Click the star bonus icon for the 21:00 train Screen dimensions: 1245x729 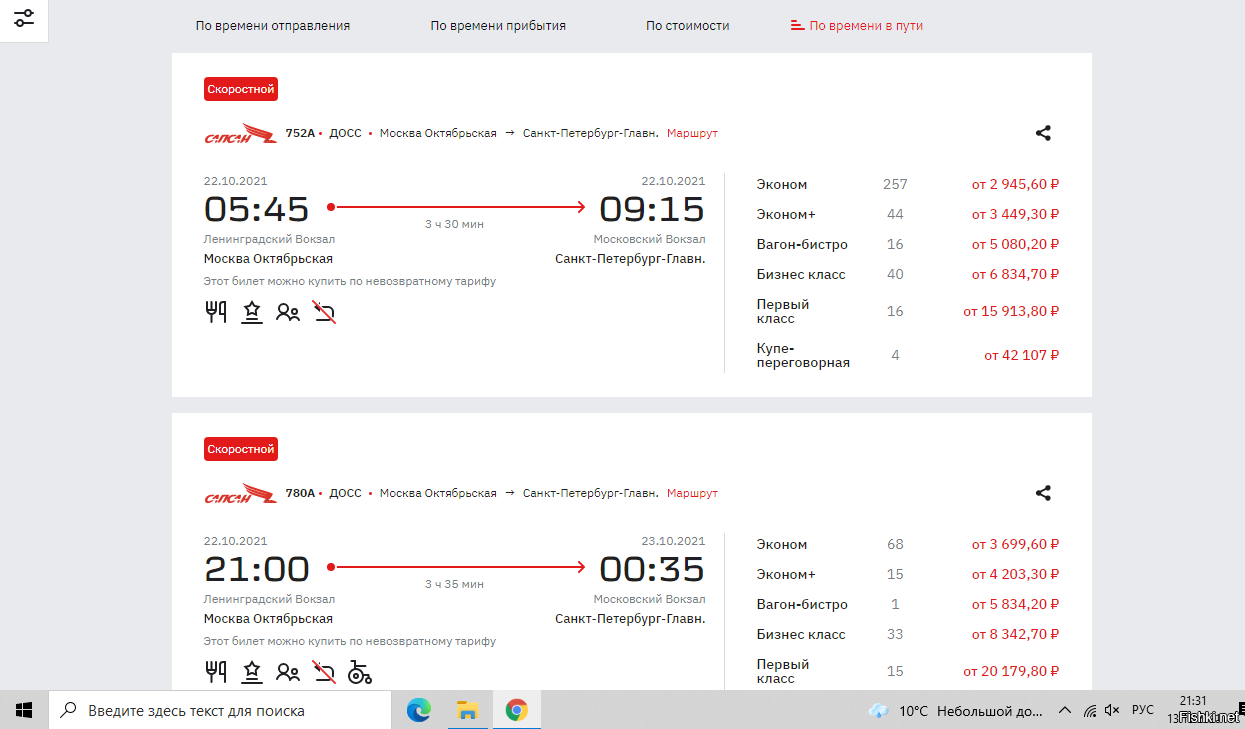point(252,672)
